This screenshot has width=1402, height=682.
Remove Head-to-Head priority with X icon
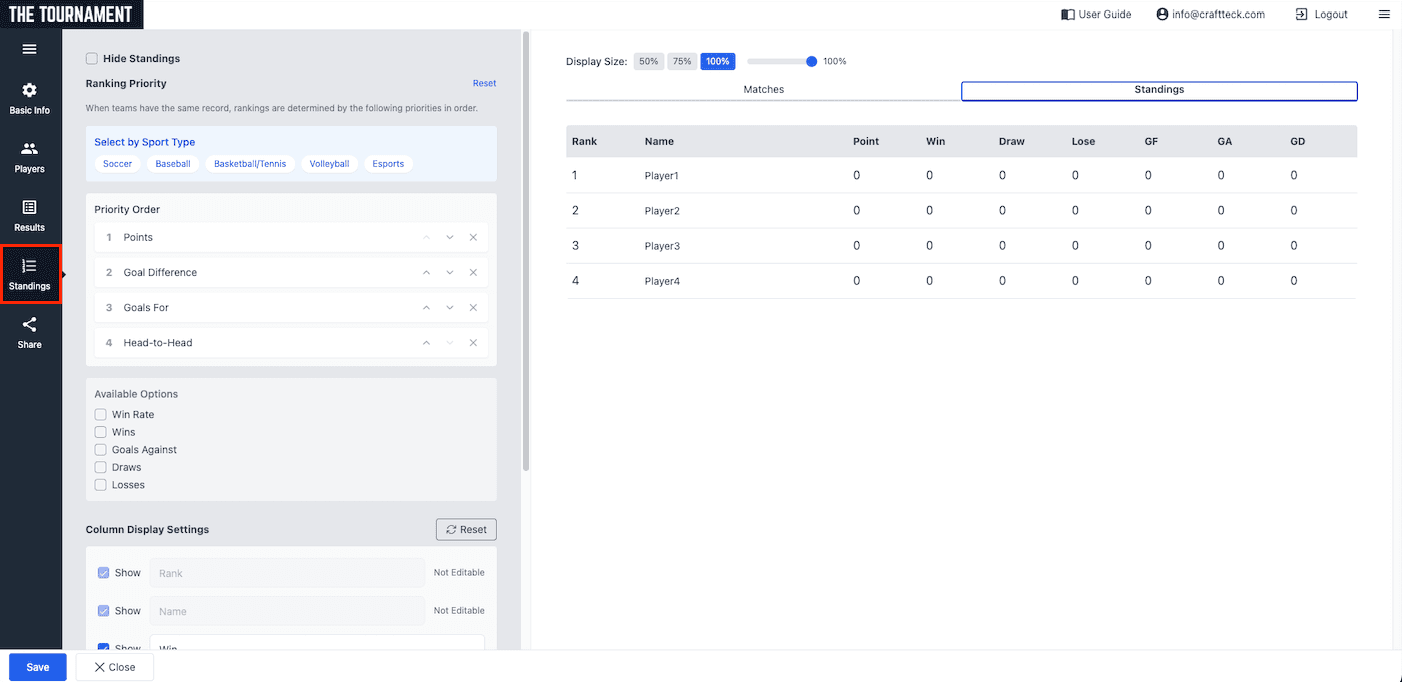(473, 343)
